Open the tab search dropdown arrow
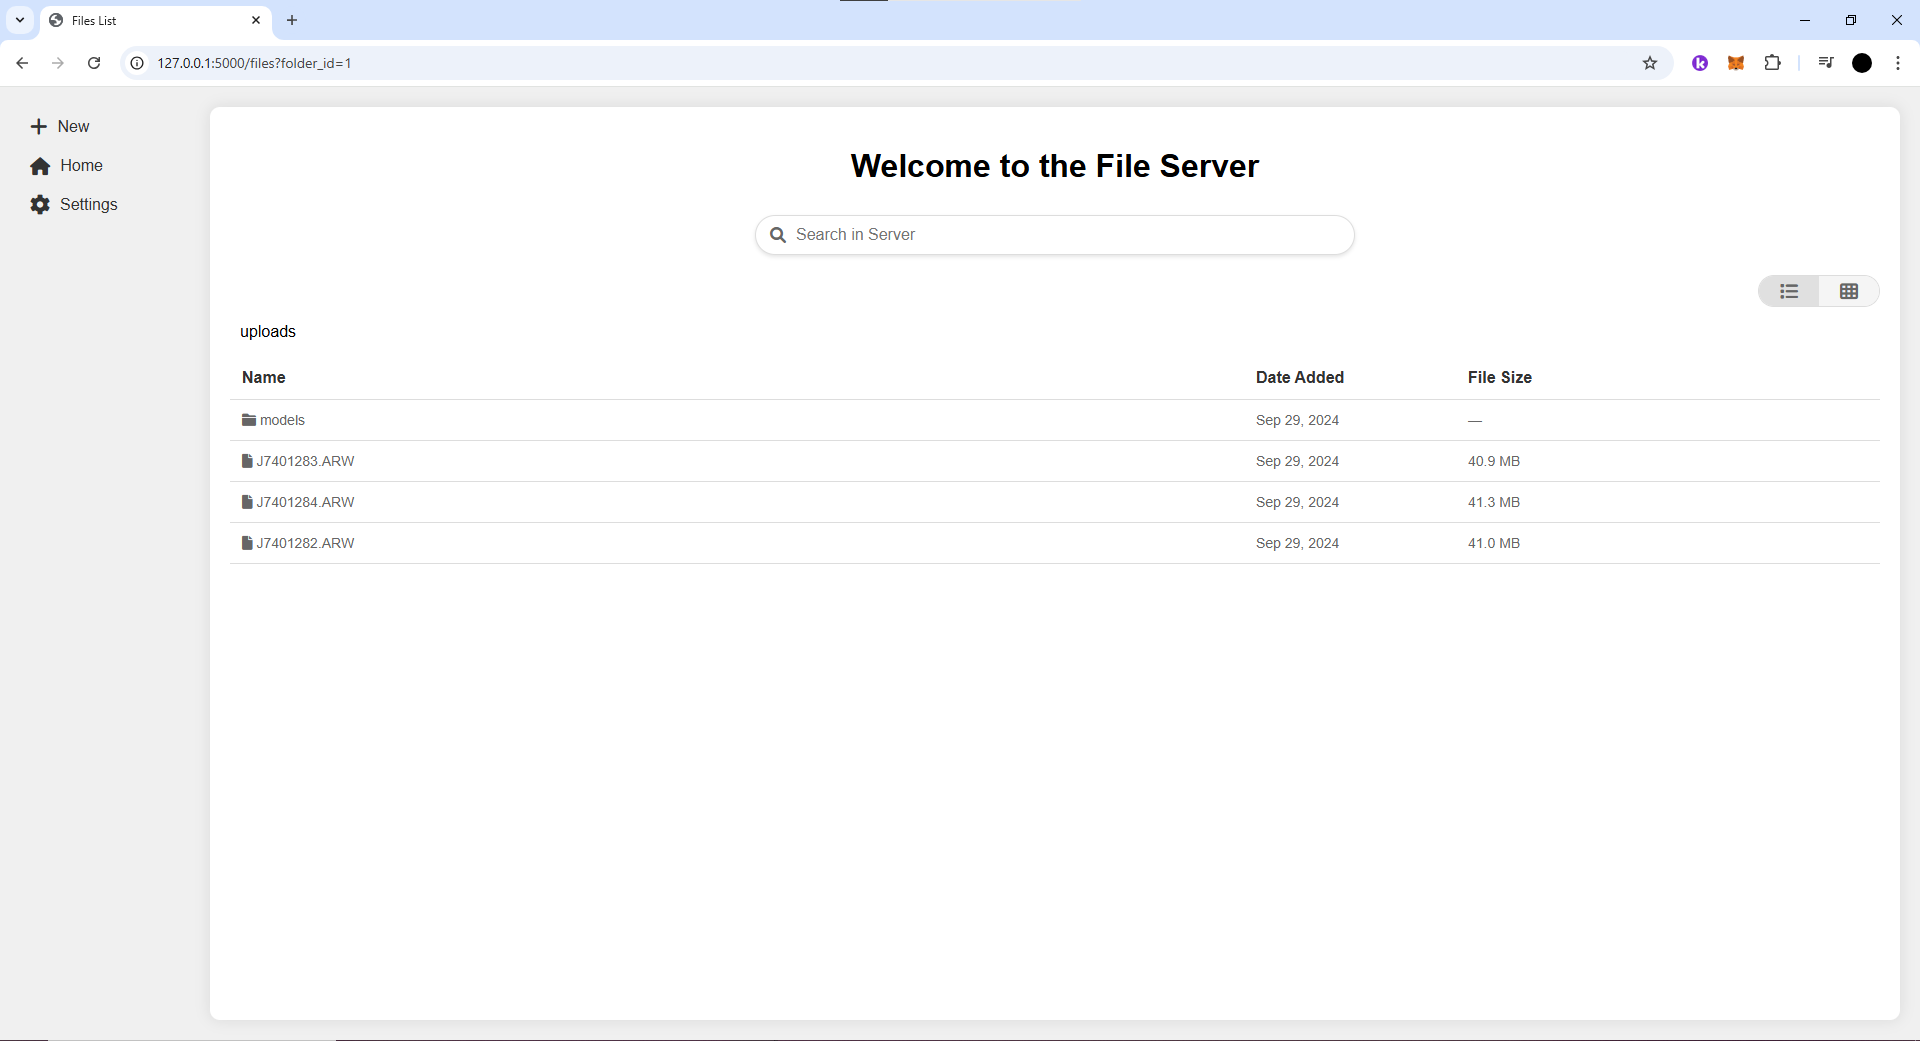The image size is (1920, 1041). 19,20
